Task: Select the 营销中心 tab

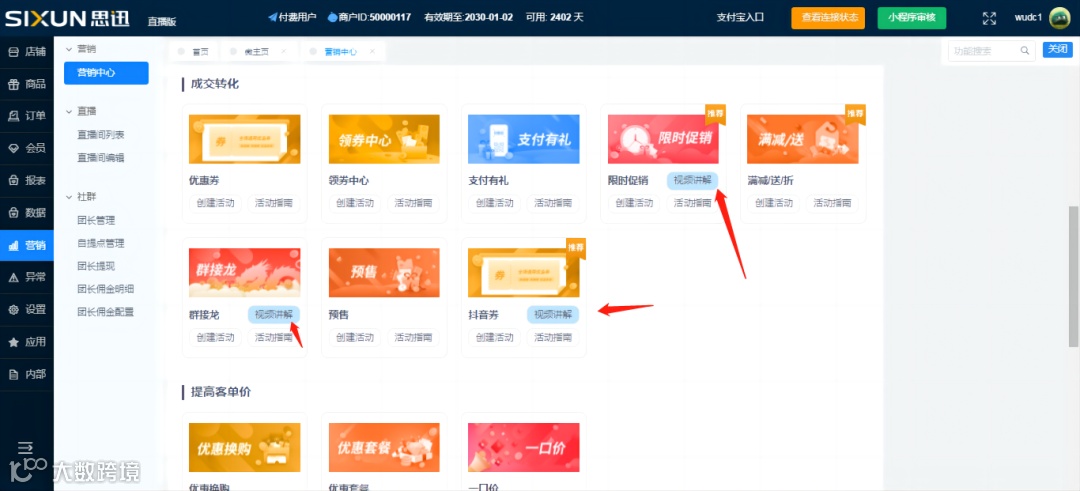Action: tap(340, 52)
